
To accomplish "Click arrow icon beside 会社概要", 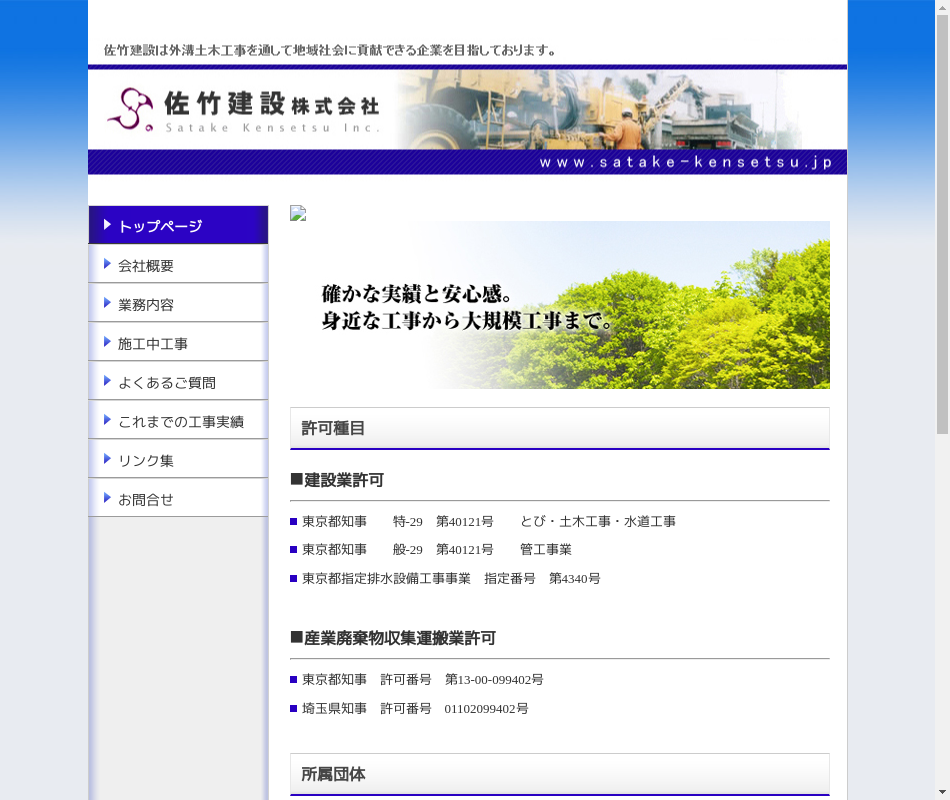I will [x=107, y=265].
